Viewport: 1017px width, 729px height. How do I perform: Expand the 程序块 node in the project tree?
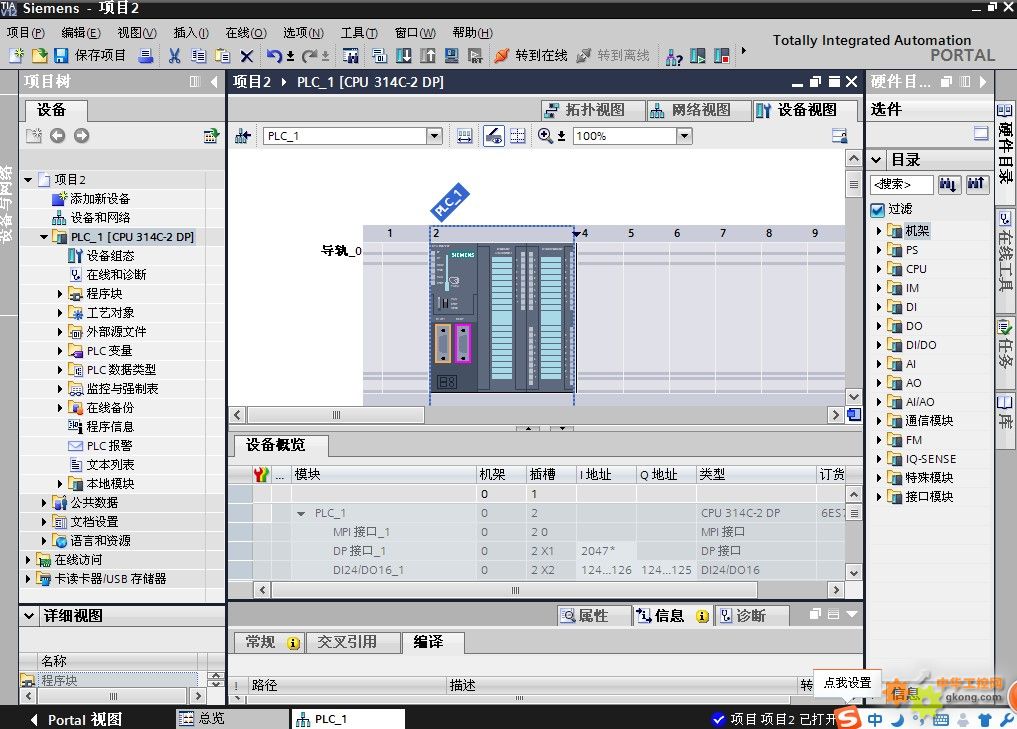pyautogui.click(x=60, y=294)
